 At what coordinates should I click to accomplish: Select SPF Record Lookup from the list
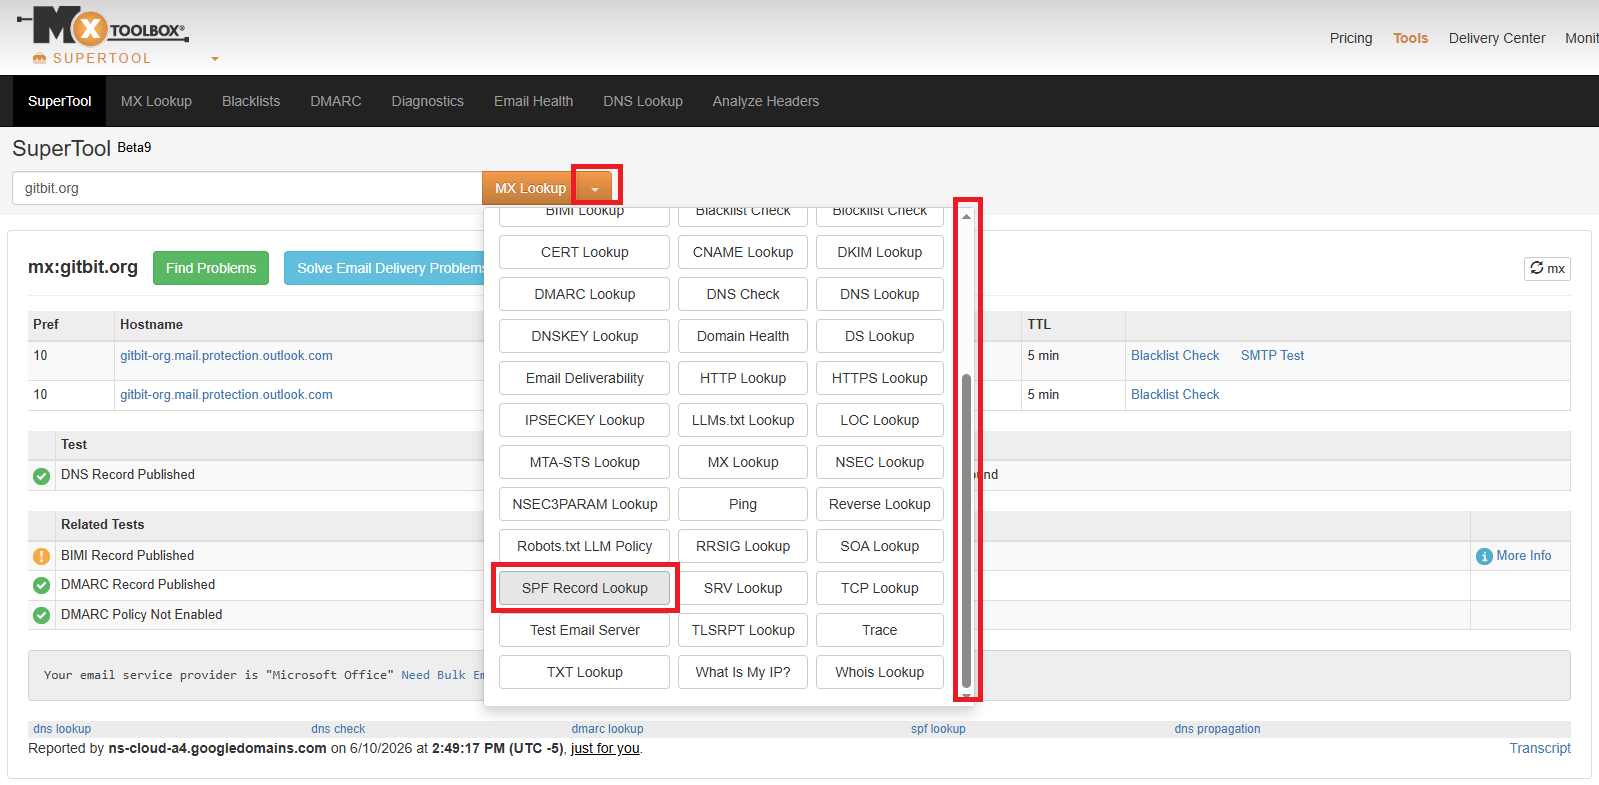[x=585, y=588]
